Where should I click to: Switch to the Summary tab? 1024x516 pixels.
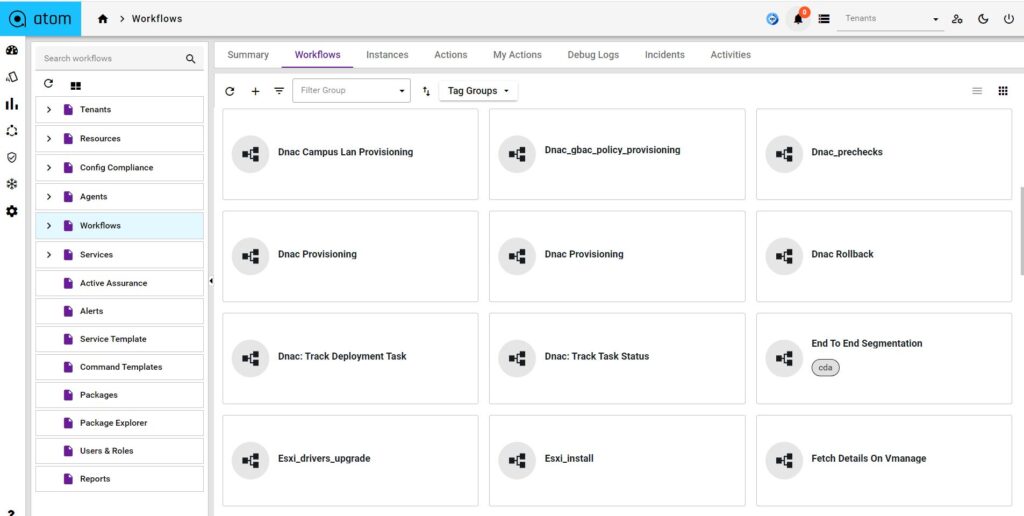pos(248,55)
